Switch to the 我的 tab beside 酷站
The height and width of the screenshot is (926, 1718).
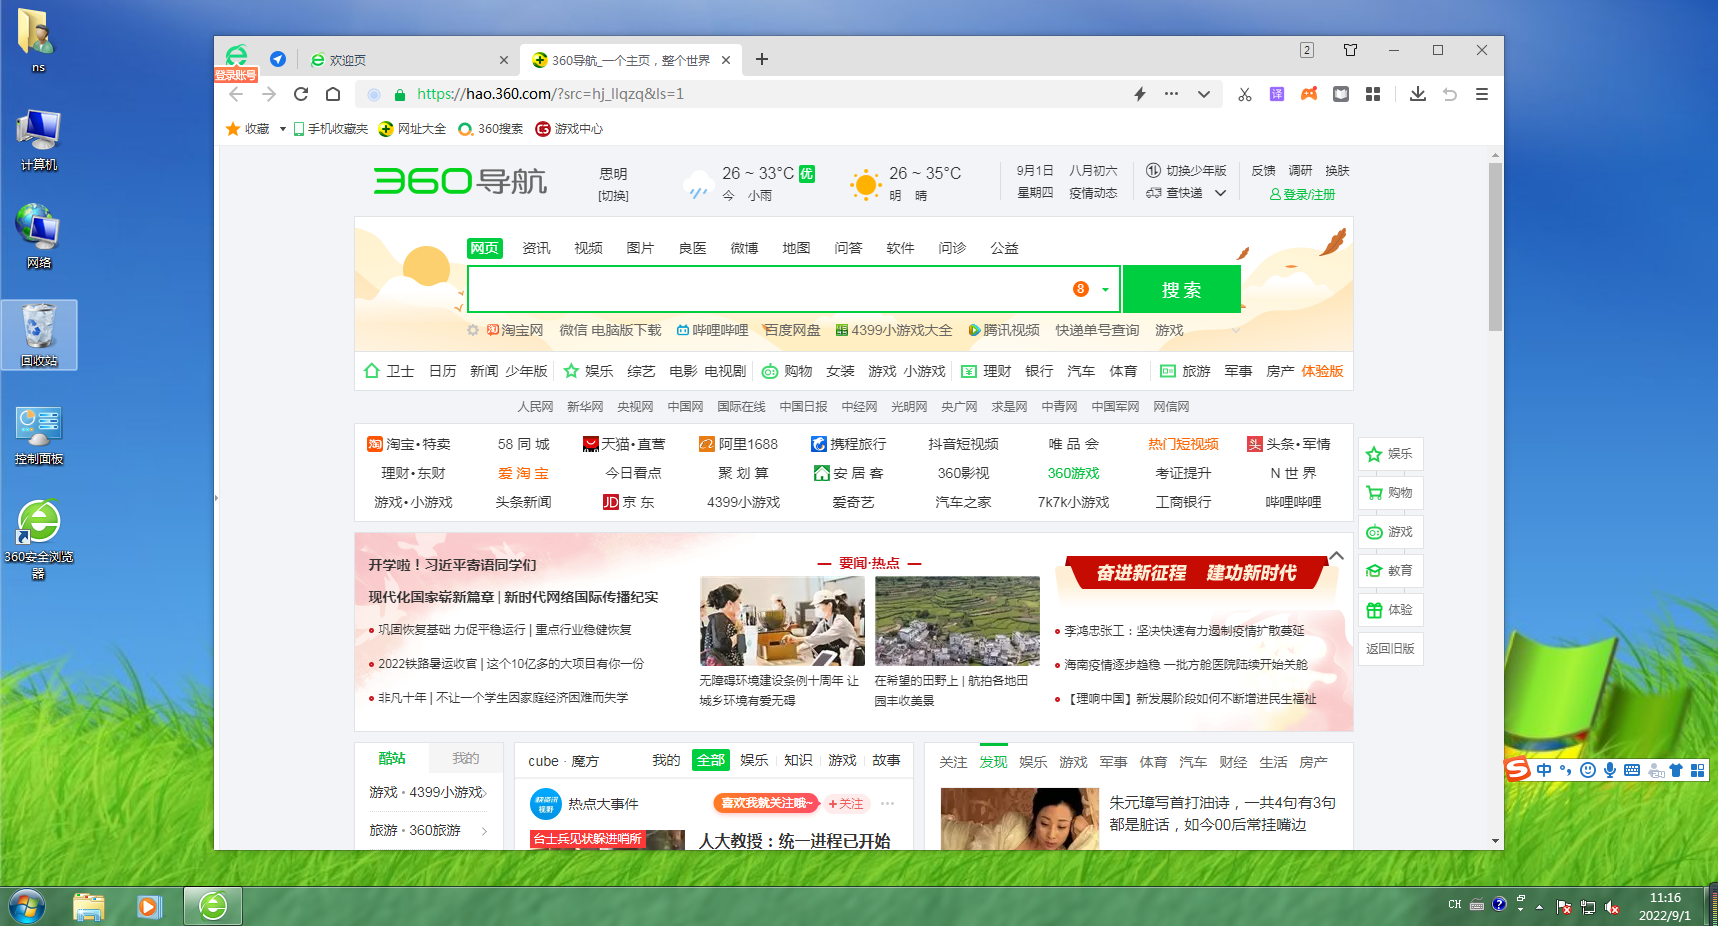pyautogui.click(x=466, y=758)
